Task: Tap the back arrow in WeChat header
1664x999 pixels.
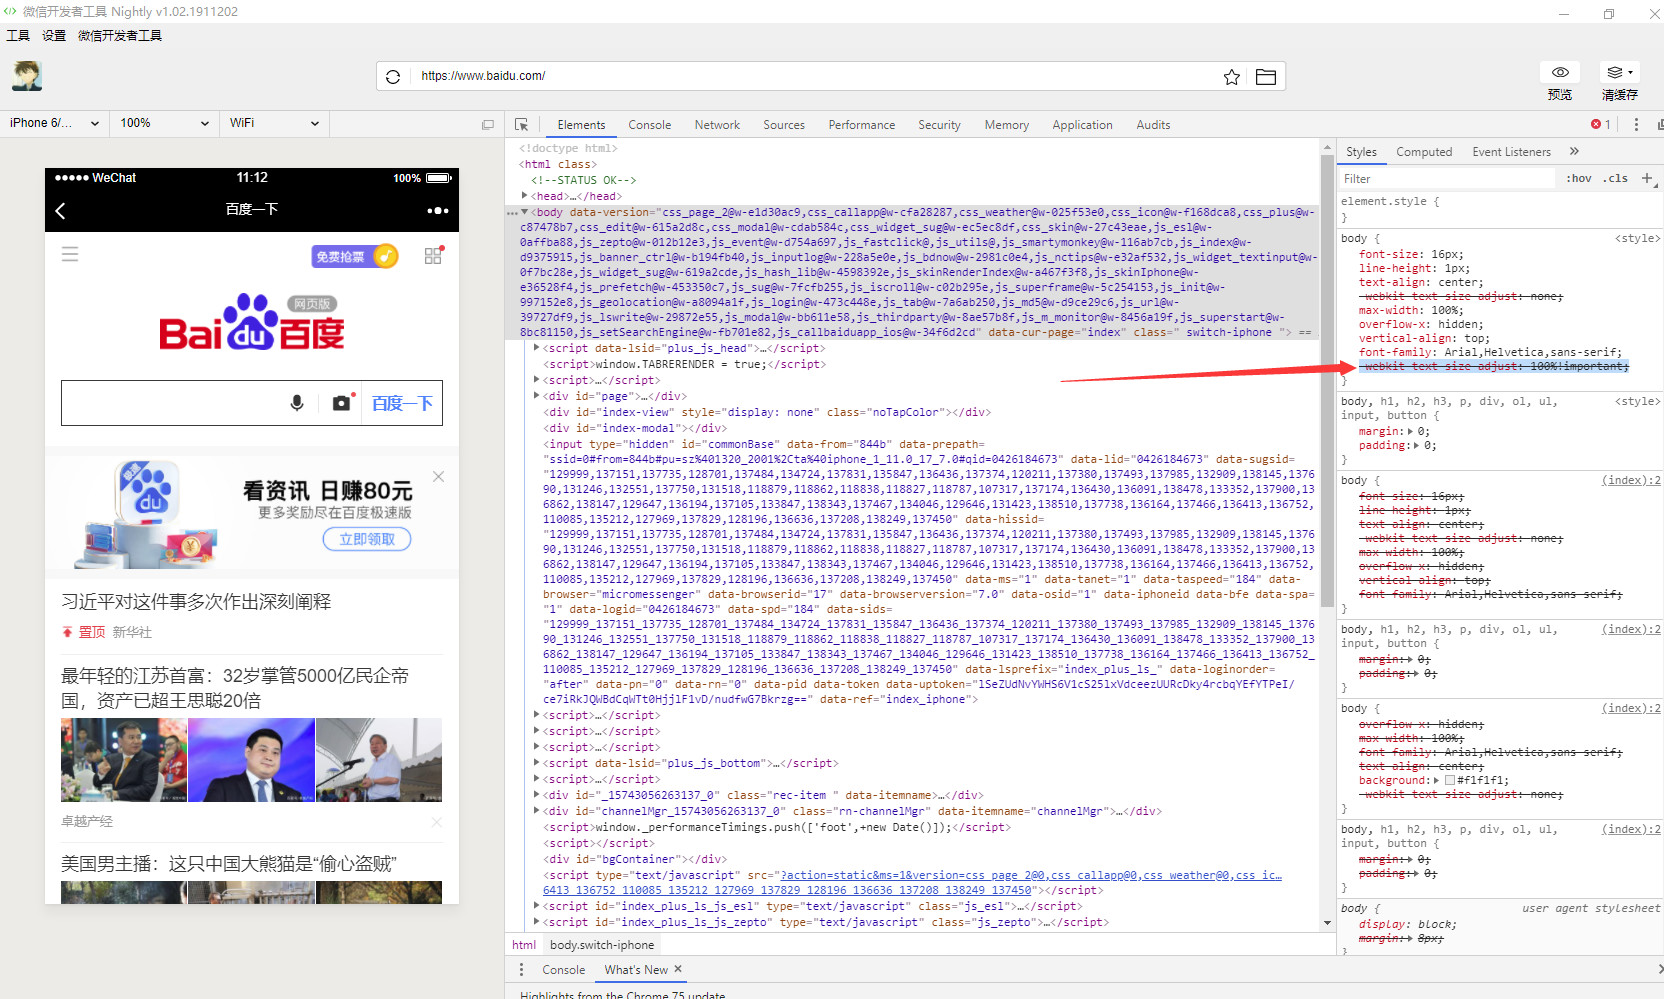Action: click(x=61, y=210)
